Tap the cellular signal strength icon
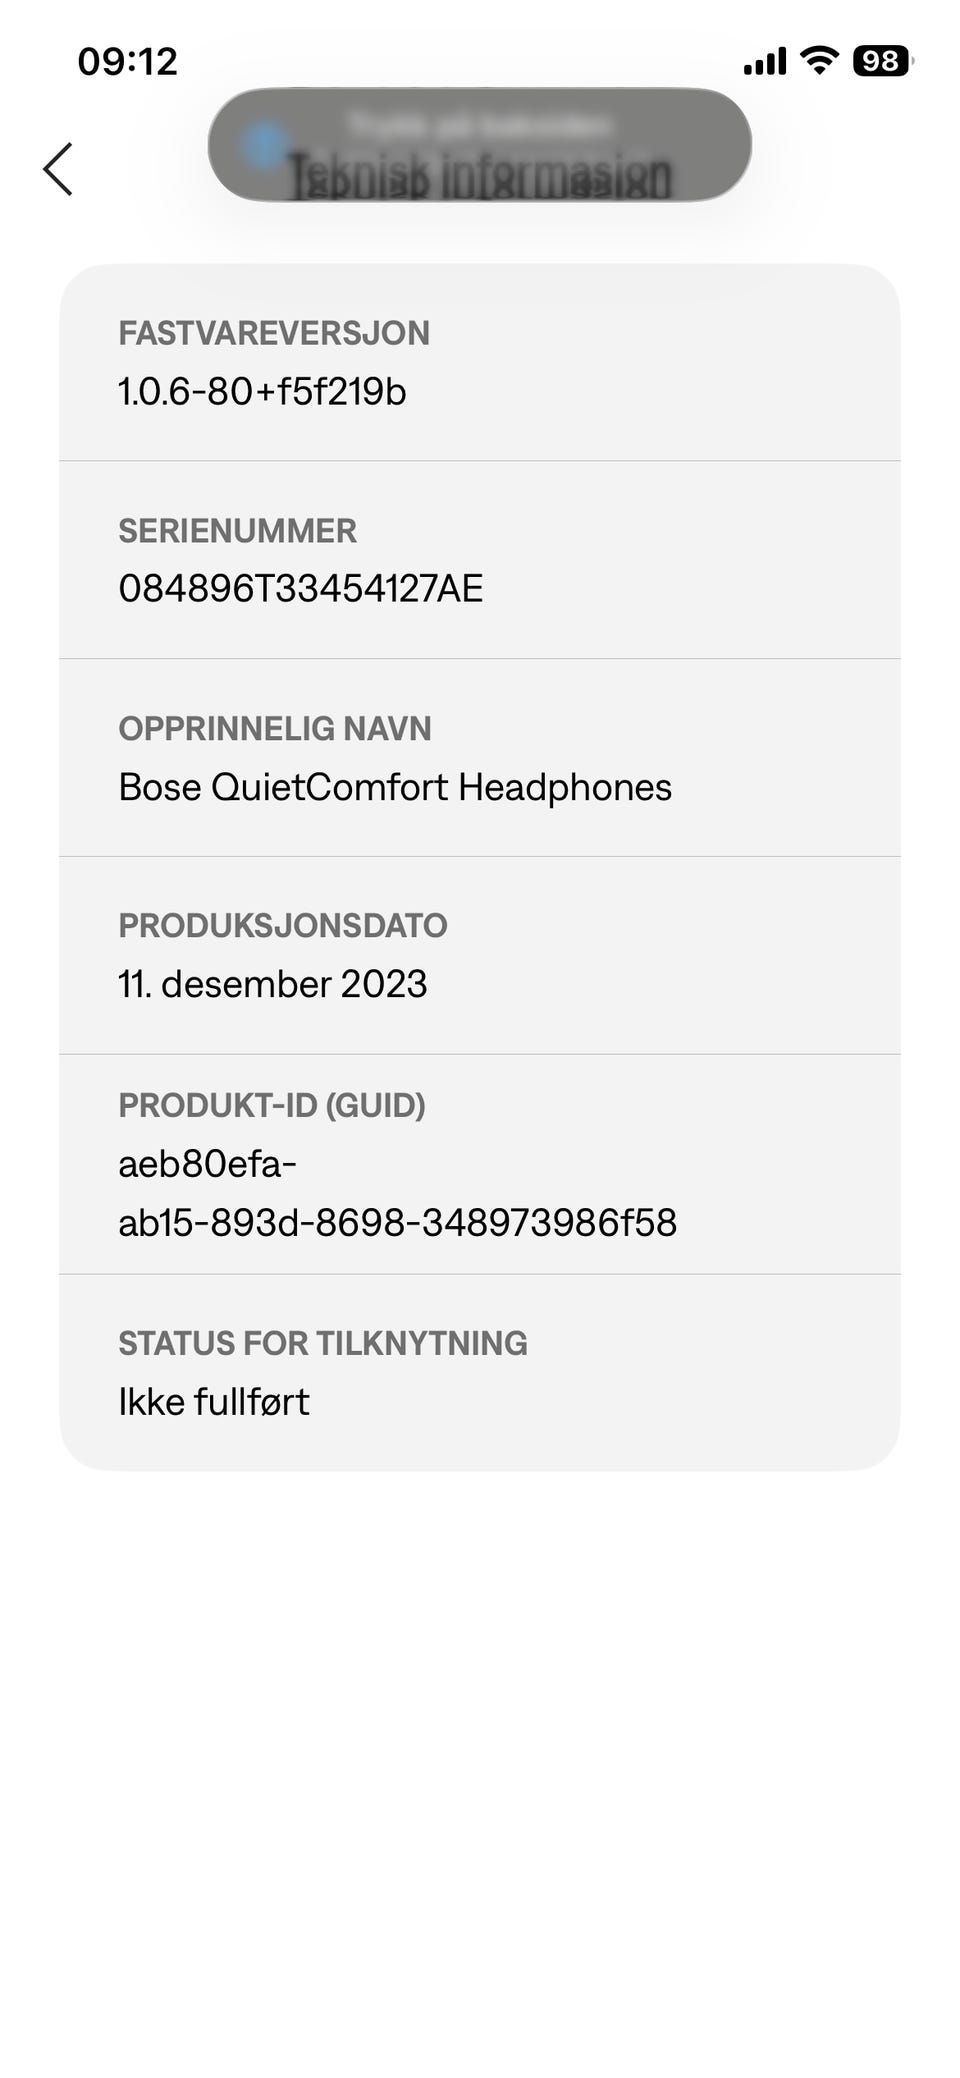The image size is (960, 2078). (765, 62)
